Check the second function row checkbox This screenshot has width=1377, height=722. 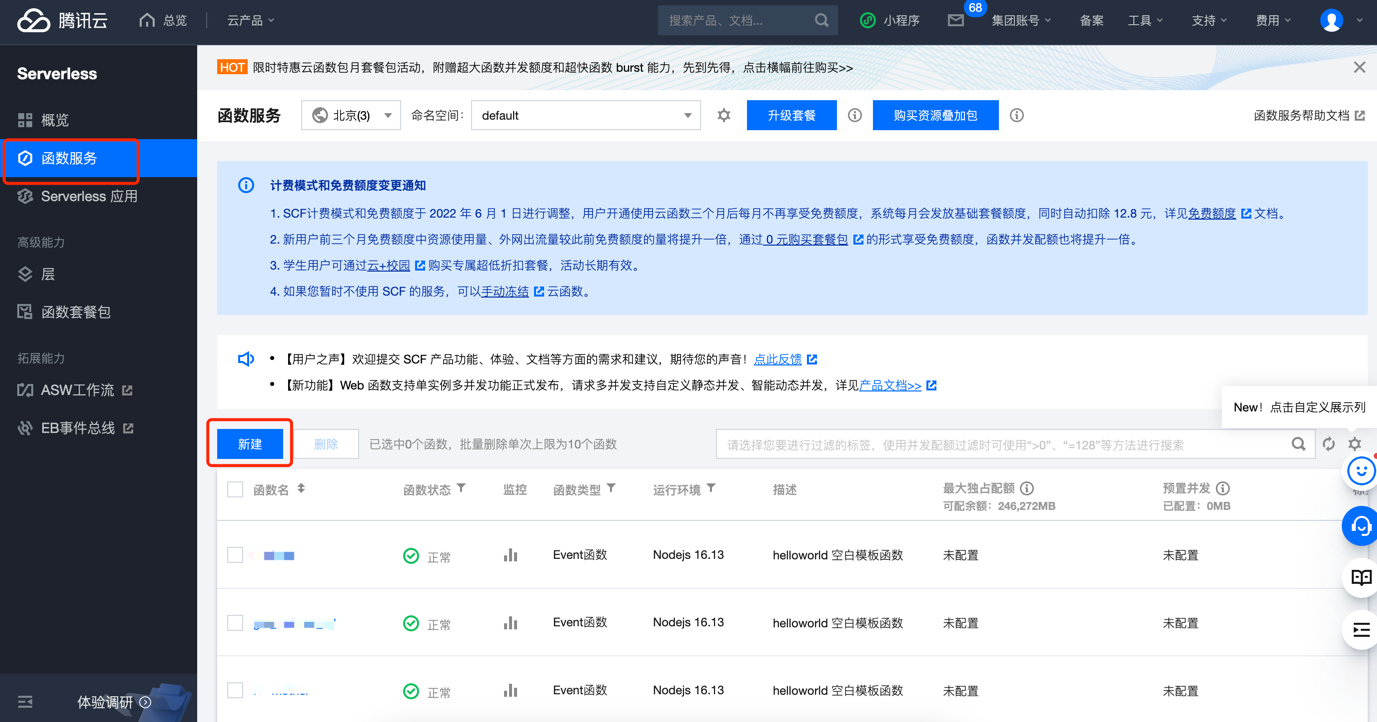(235, 623)
